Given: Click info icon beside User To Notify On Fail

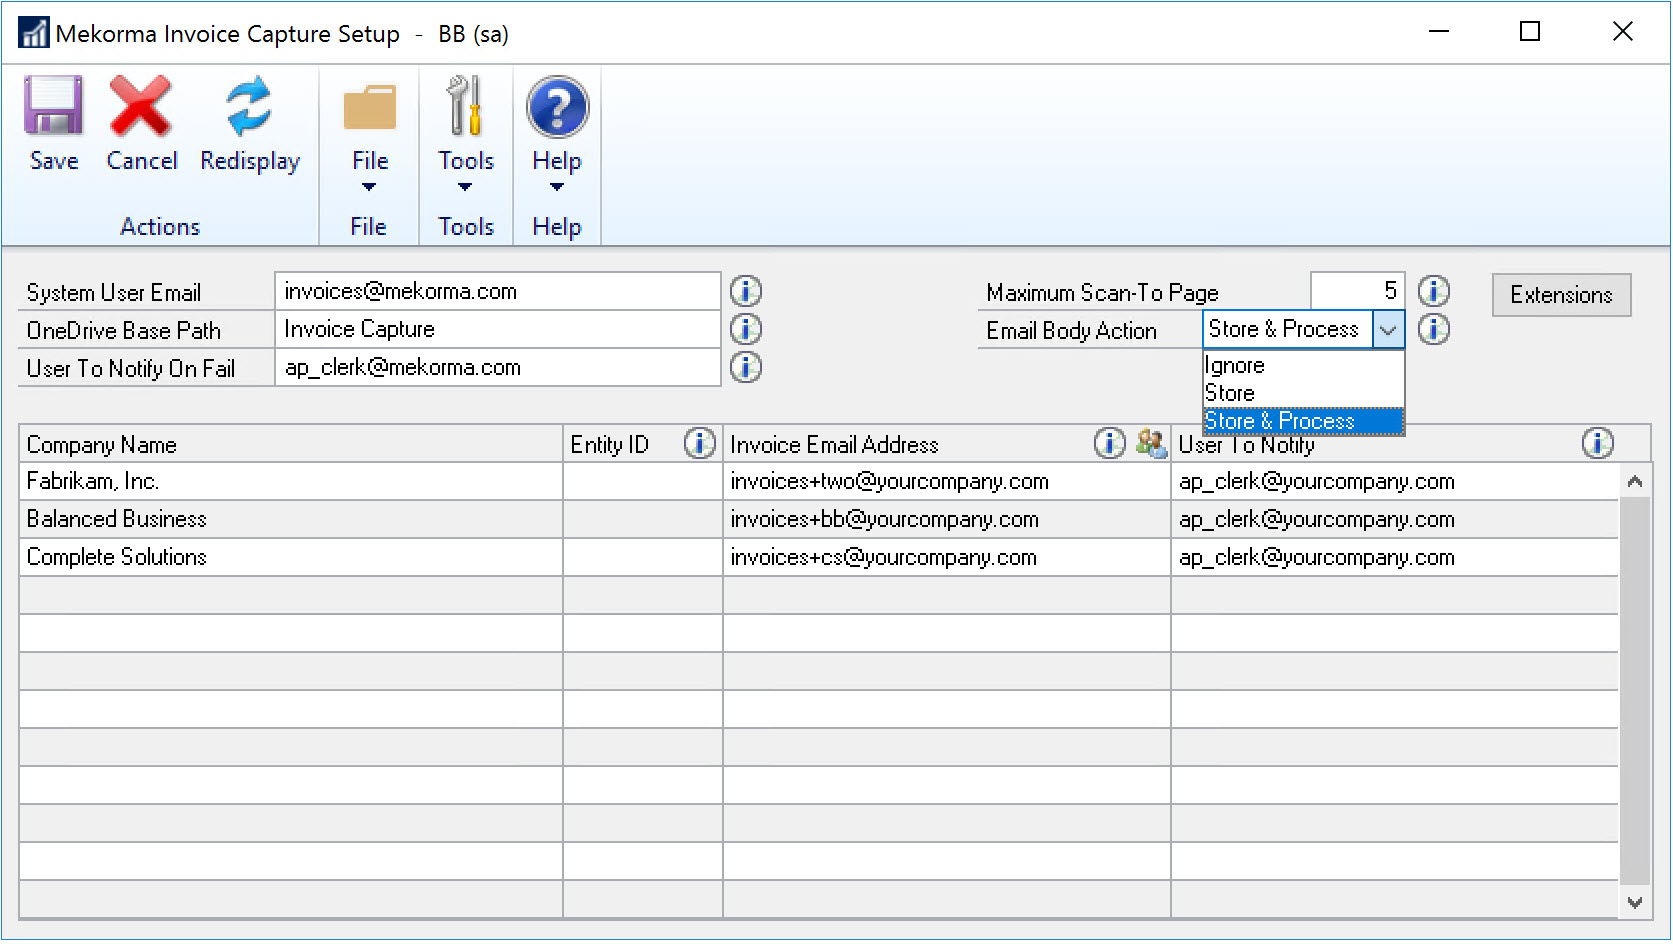Looking at the screenshot, I should pyautogui.click(x=745, y=367).
